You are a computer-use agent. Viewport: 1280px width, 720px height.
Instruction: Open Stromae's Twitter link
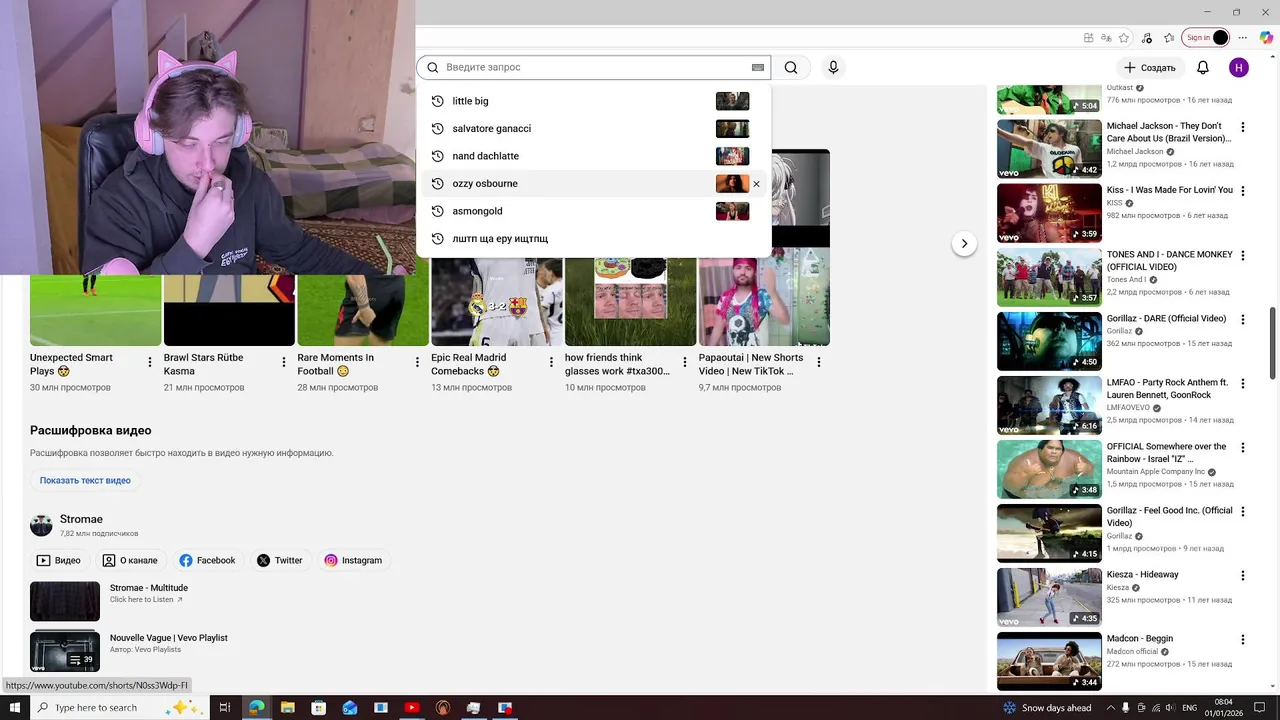[x=279, y=560]
